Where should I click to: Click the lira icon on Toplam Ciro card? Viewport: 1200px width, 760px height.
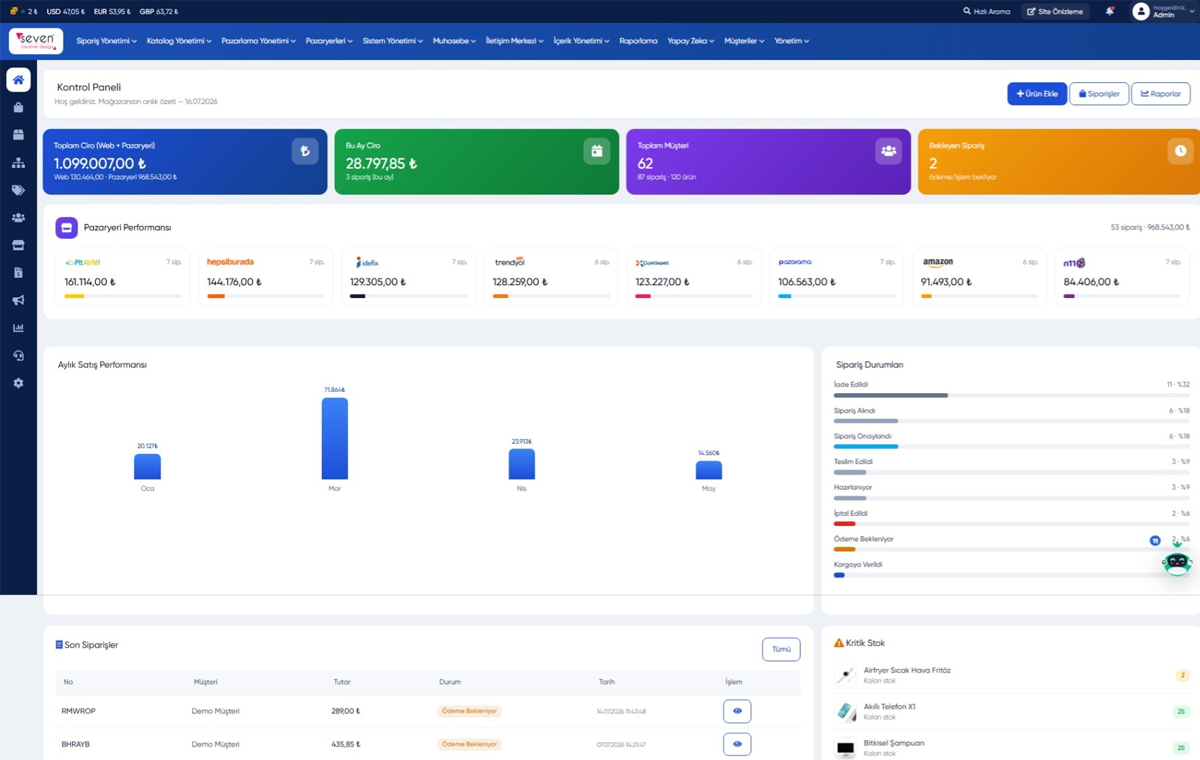point(305,151)
